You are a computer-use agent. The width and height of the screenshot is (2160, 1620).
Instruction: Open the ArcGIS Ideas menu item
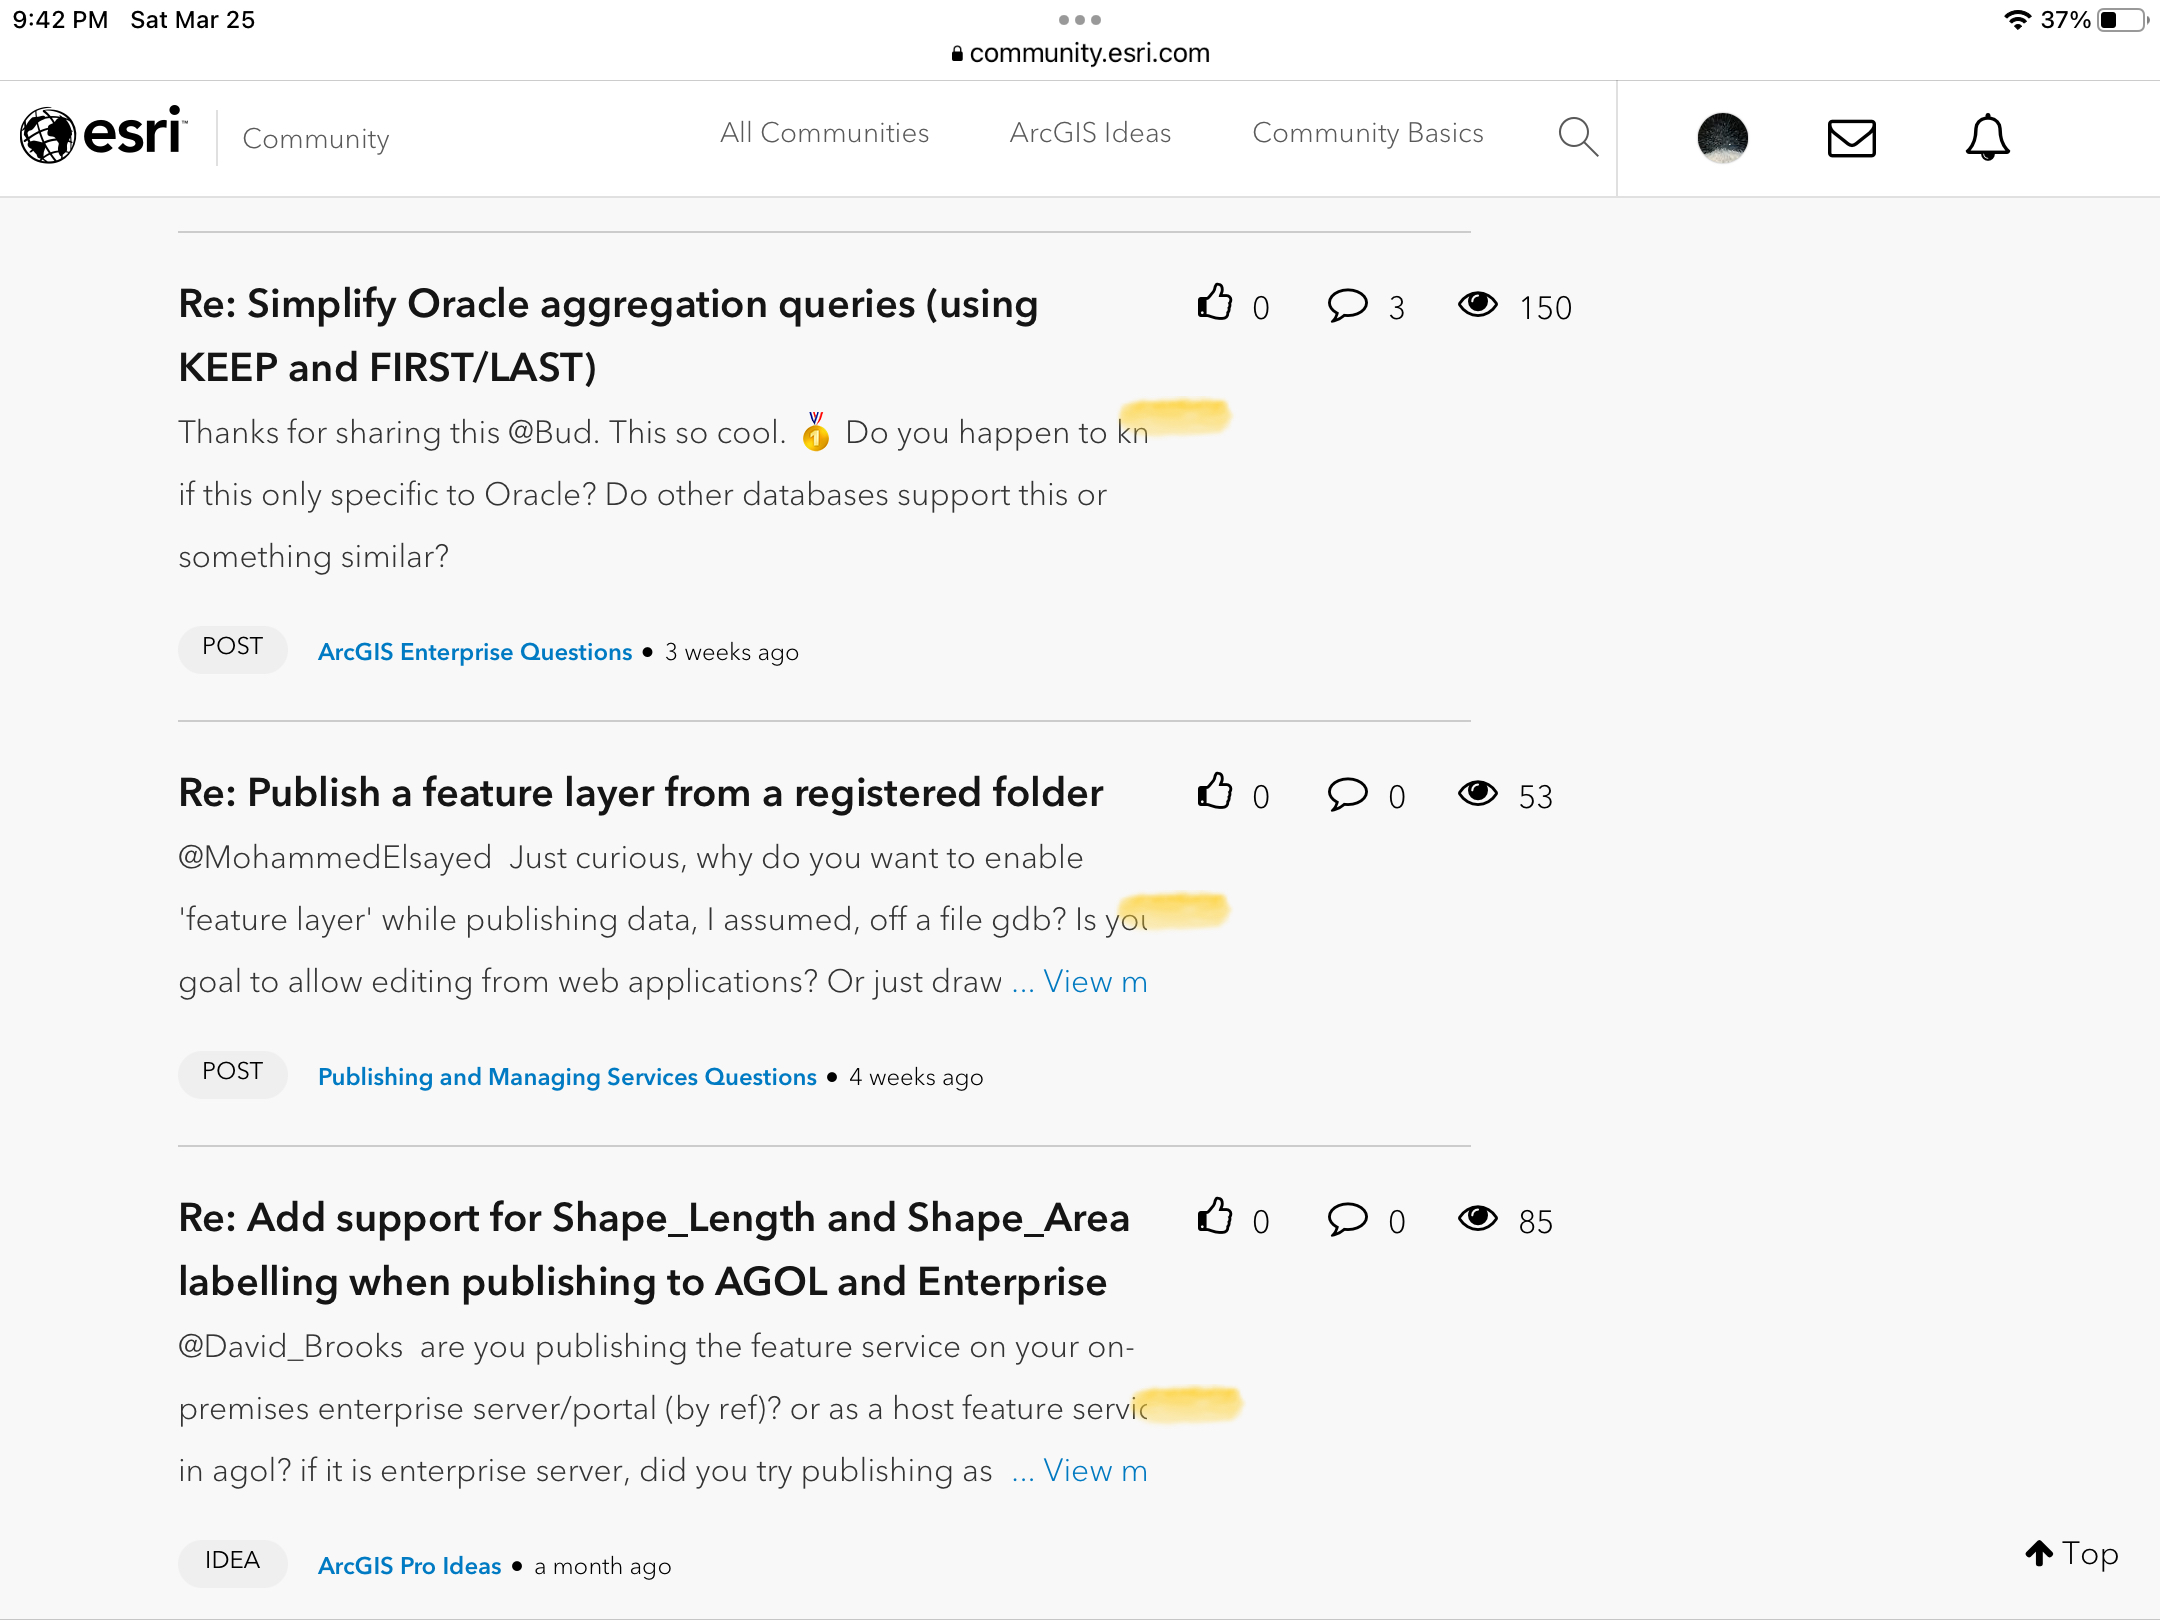tap(1090, 133)
